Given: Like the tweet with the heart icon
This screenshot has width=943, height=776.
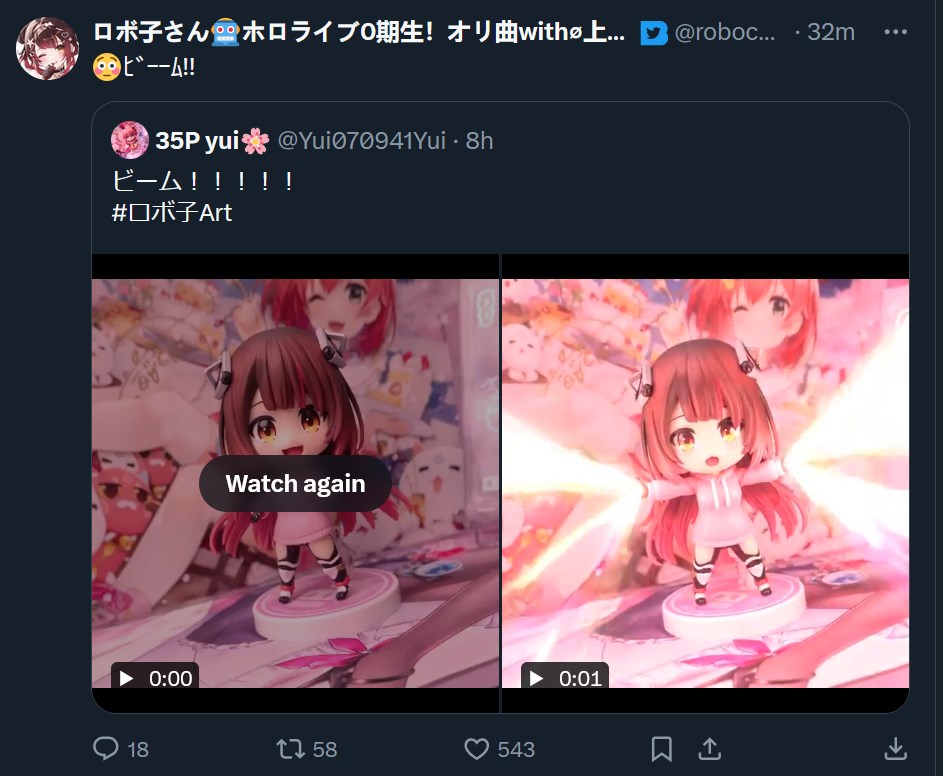Looking at the screenshot, I should [476, 749].
